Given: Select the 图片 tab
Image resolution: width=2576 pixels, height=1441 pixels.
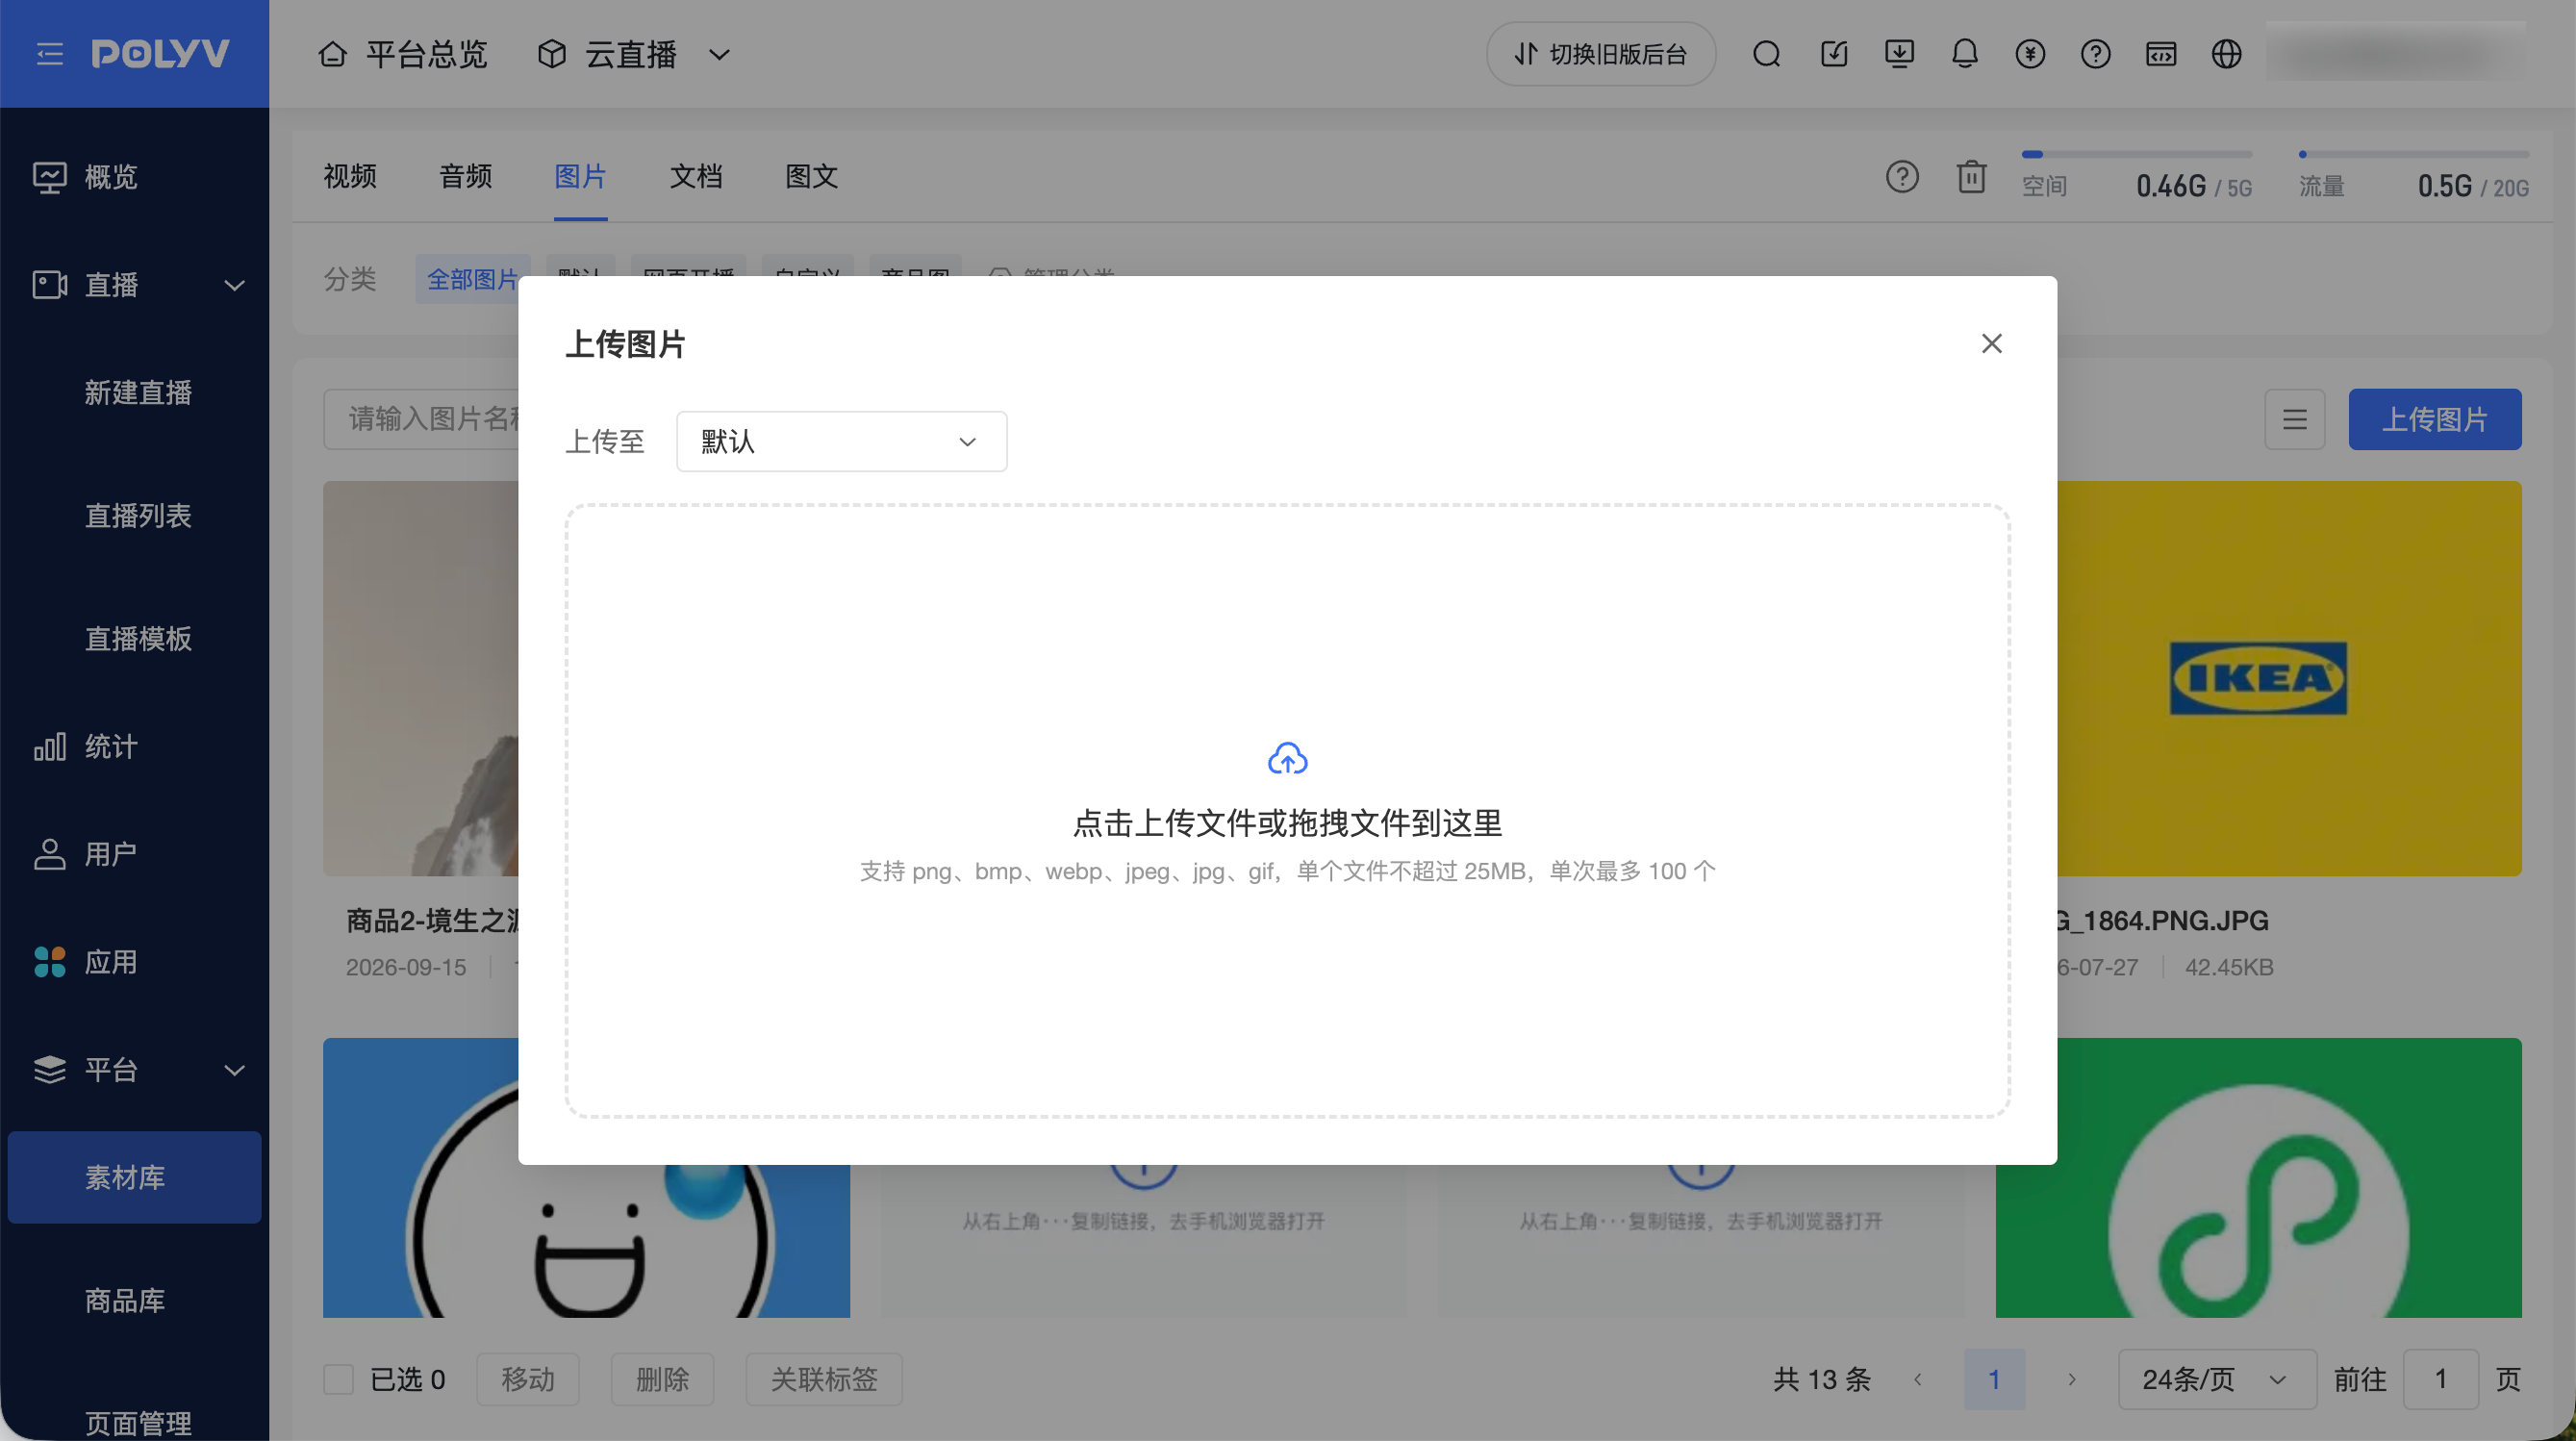Looking at the screenshot, I should (x=581, y=177).
